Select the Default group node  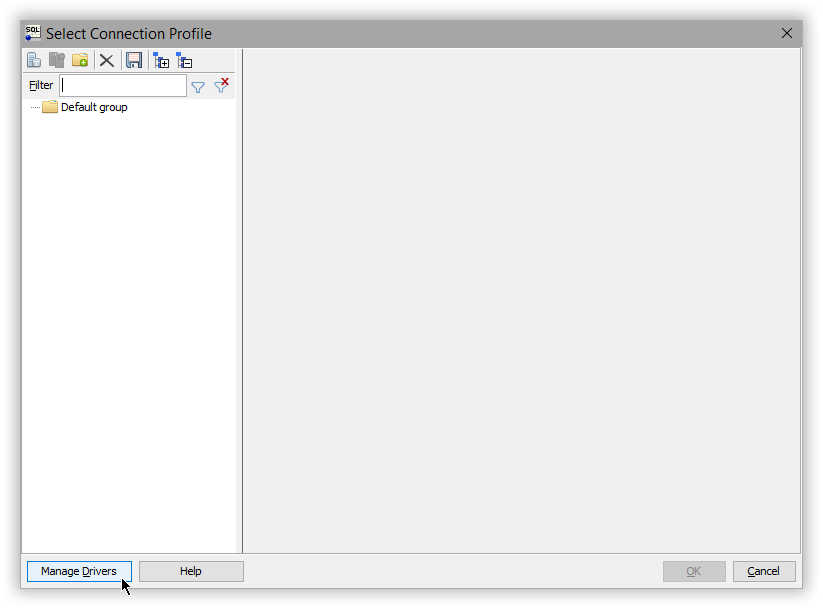pos(93,107)
